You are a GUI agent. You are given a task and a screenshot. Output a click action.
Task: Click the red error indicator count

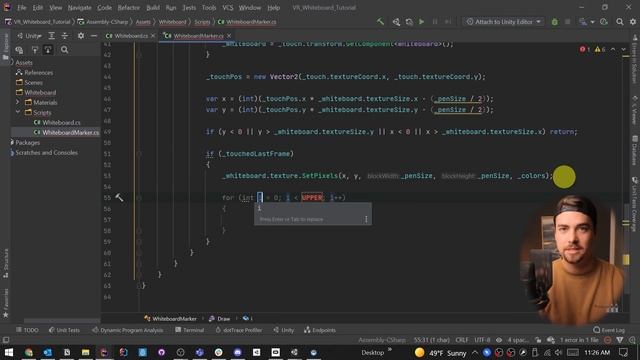pyautogui.click(x=584, y=49)
